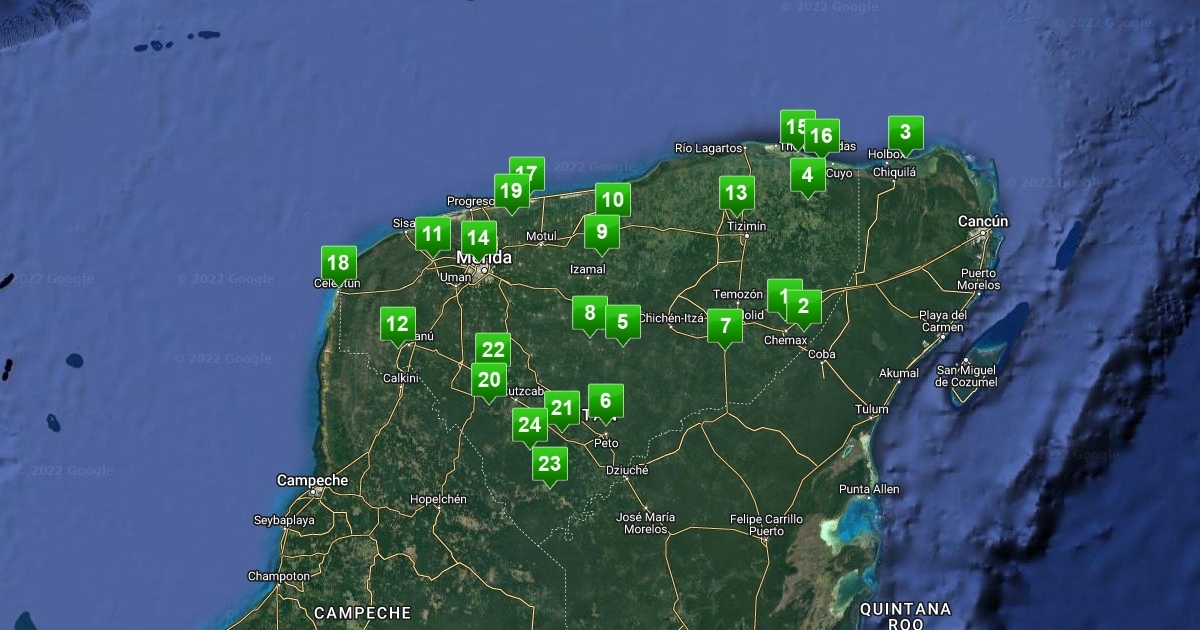This screenshot has height=630, width=1200.
Task: Open marker 13 above Tizimín
Action: coord(735,193)
